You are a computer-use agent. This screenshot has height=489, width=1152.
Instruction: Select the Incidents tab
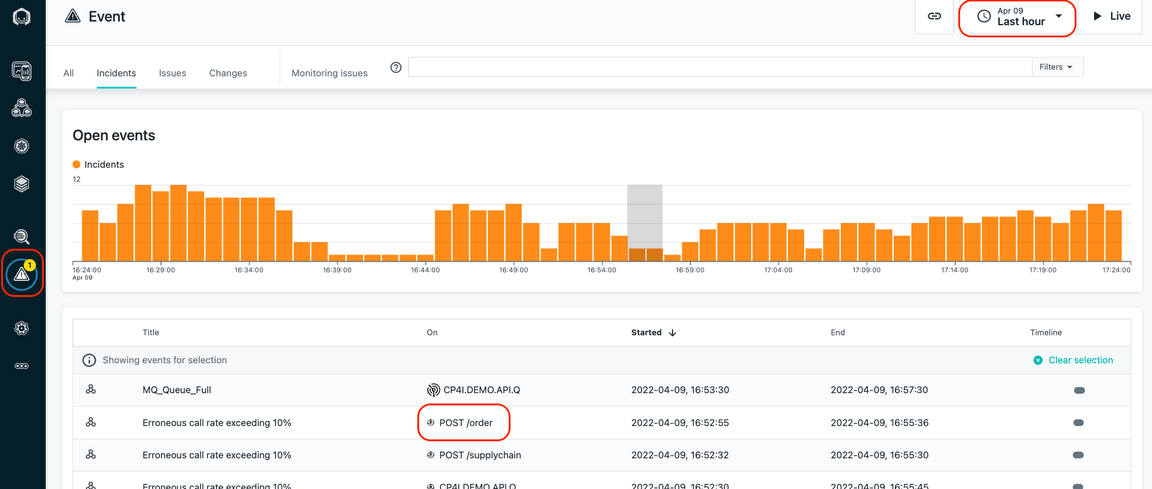coord(116,73)
